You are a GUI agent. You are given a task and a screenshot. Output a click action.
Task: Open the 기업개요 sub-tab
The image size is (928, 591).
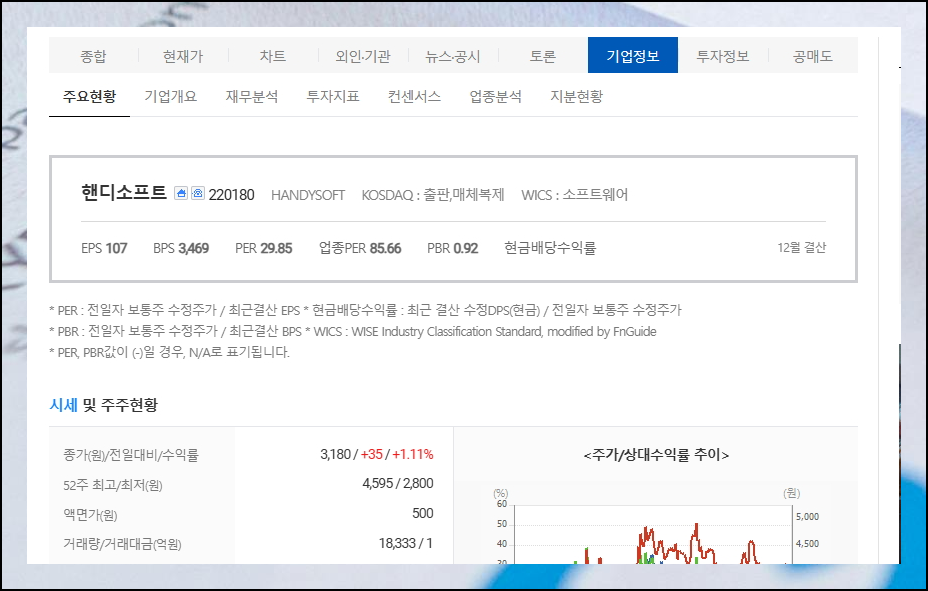170,96
